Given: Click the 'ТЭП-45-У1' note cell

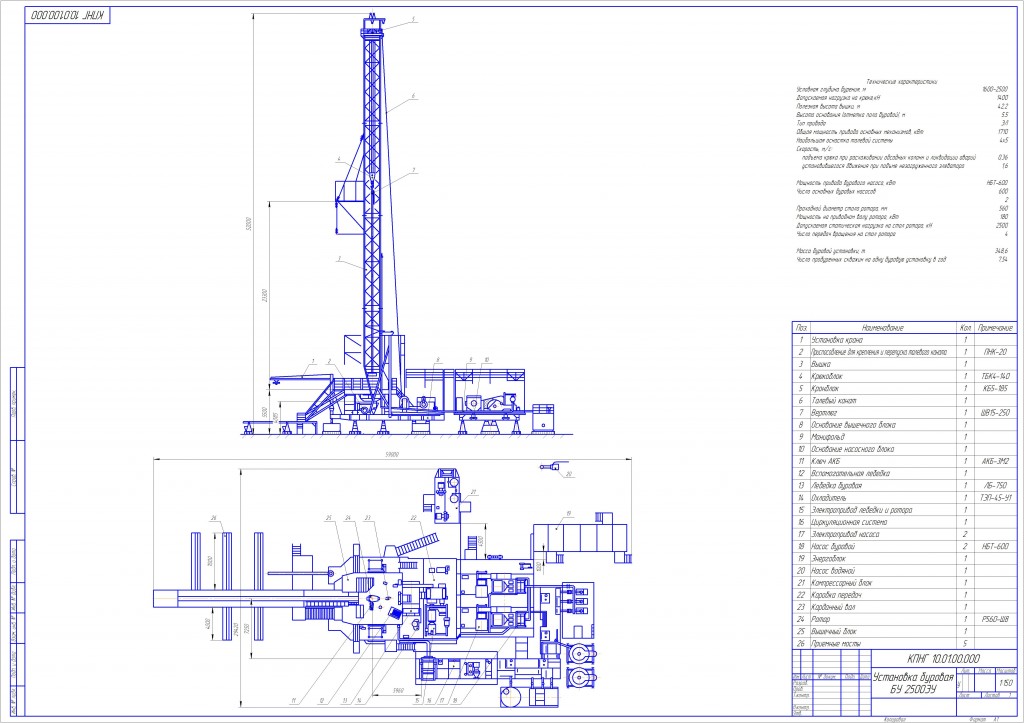Looking at the screenshot, I should [x=995, y=498].
